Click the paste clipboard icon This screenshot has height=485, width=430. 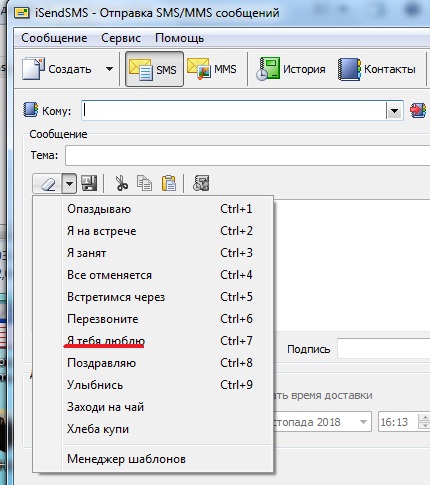169,183
